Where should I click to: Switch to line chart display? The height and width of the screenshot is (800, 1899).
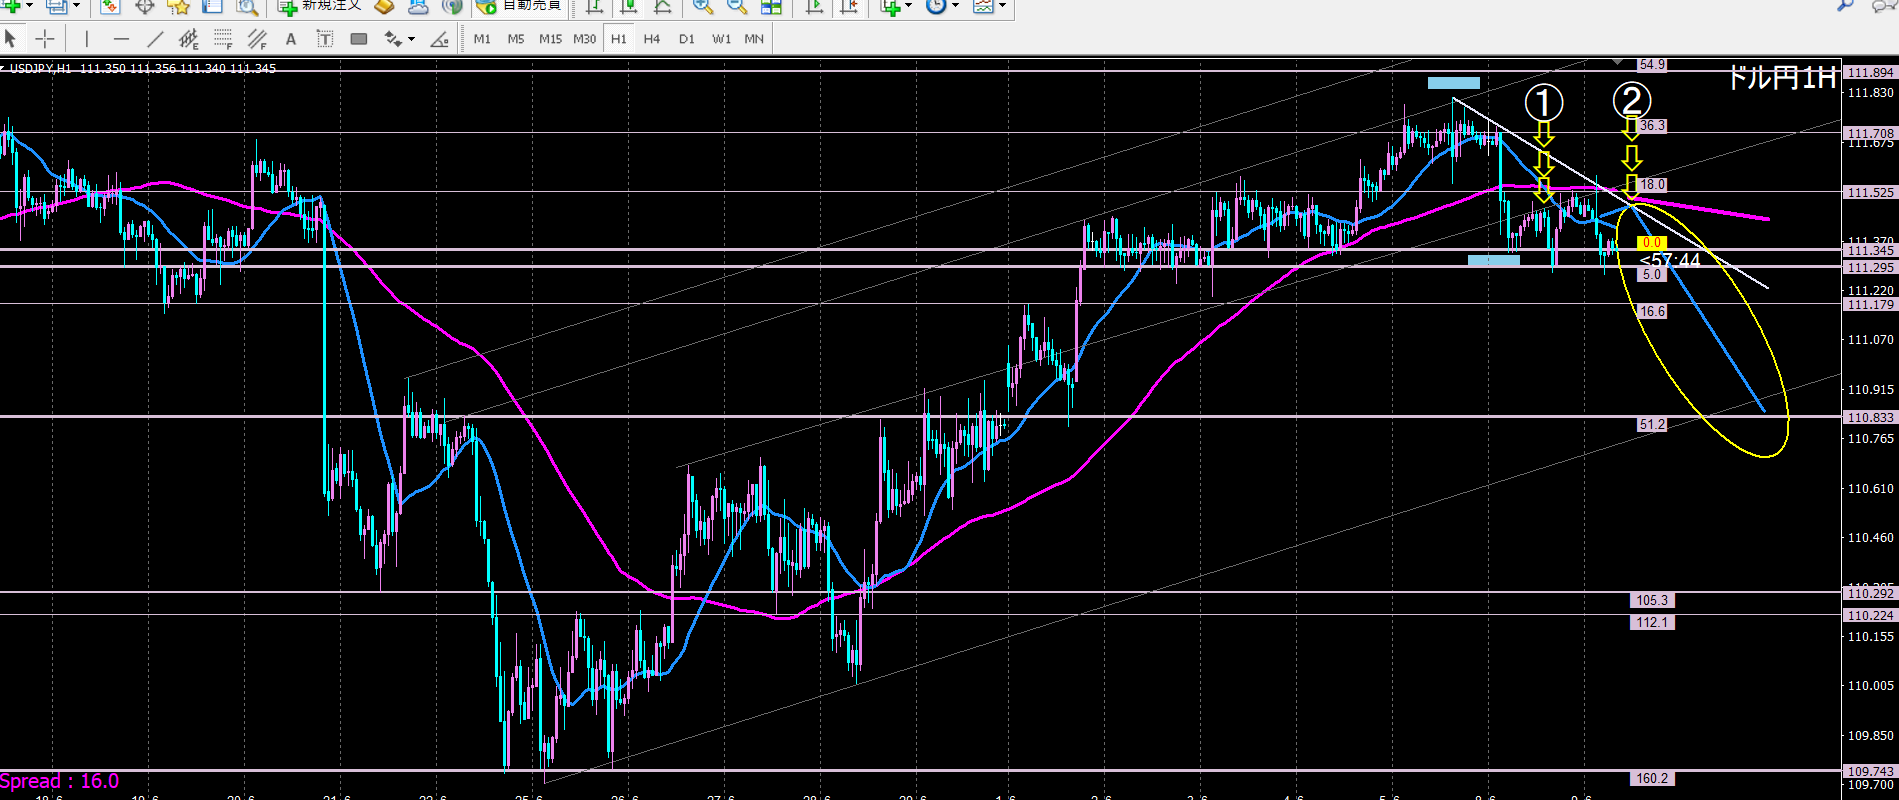pos(662,6)
